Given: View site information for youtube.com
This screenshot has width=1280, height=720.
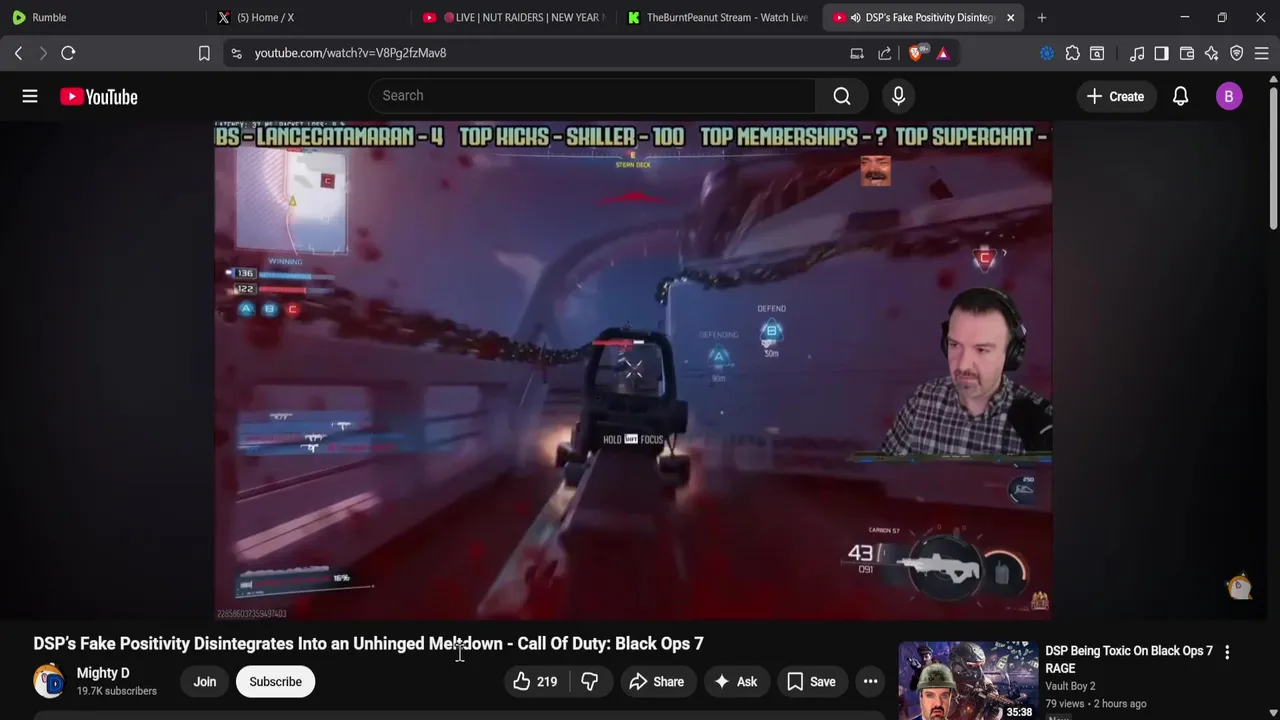Looking at the screenshot, I should [x=236, y=53].
